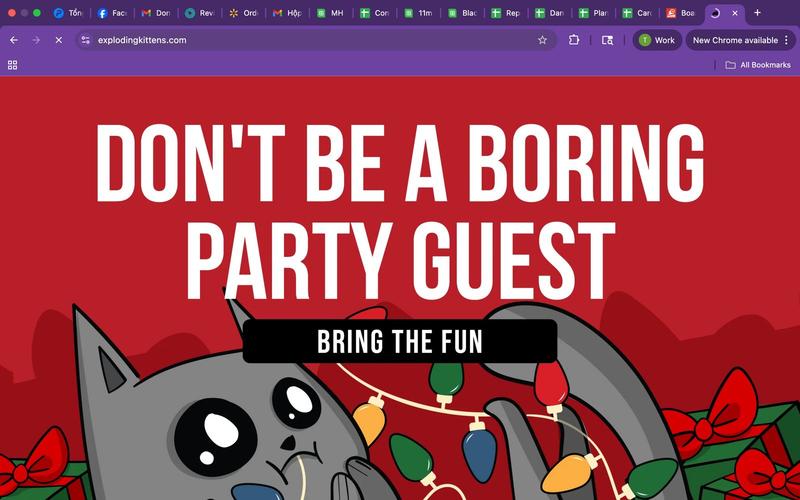Bookmark this page with the star icon

pyautogui.click(x=542, y=40)
